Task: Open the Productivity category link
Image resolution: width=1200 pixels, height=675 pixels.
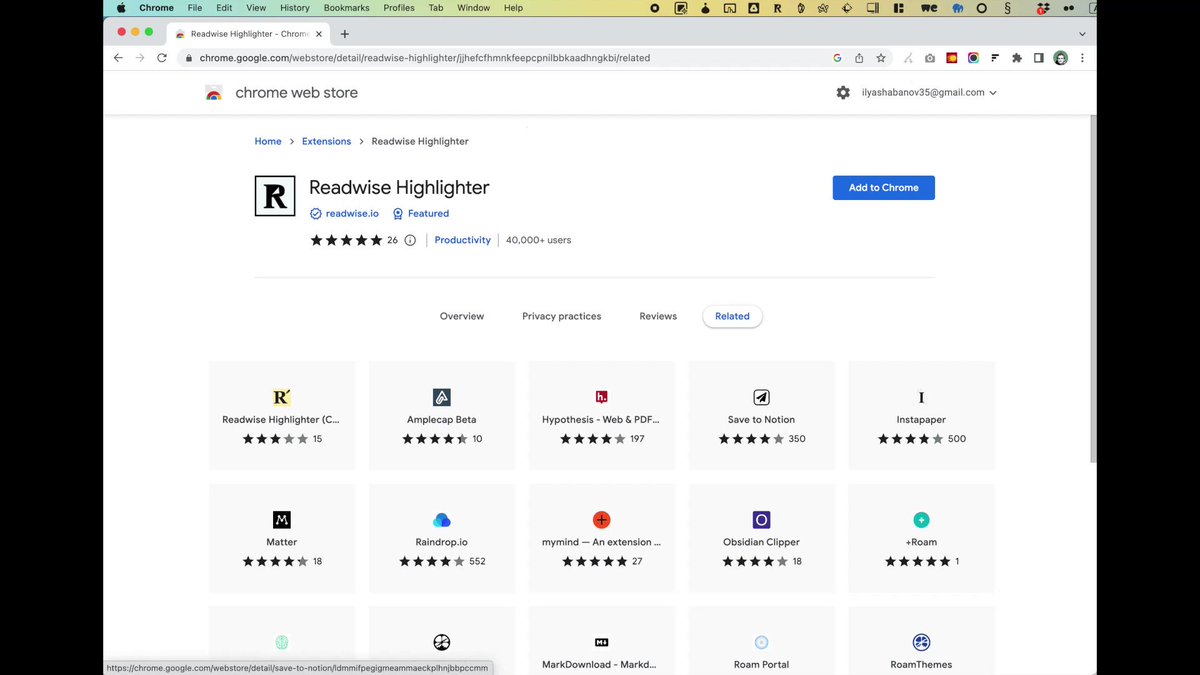Action: click(463, 240)
